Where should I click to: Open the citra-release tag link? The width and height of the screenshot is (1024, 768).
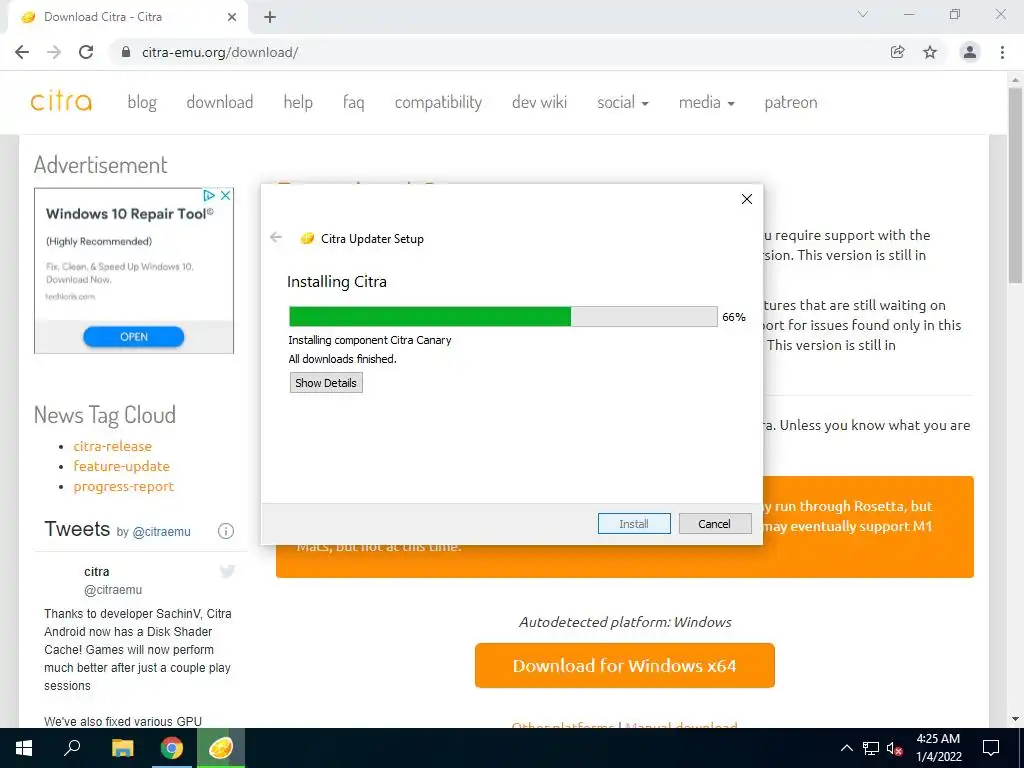pyautogui.click(x=112, y=446)
